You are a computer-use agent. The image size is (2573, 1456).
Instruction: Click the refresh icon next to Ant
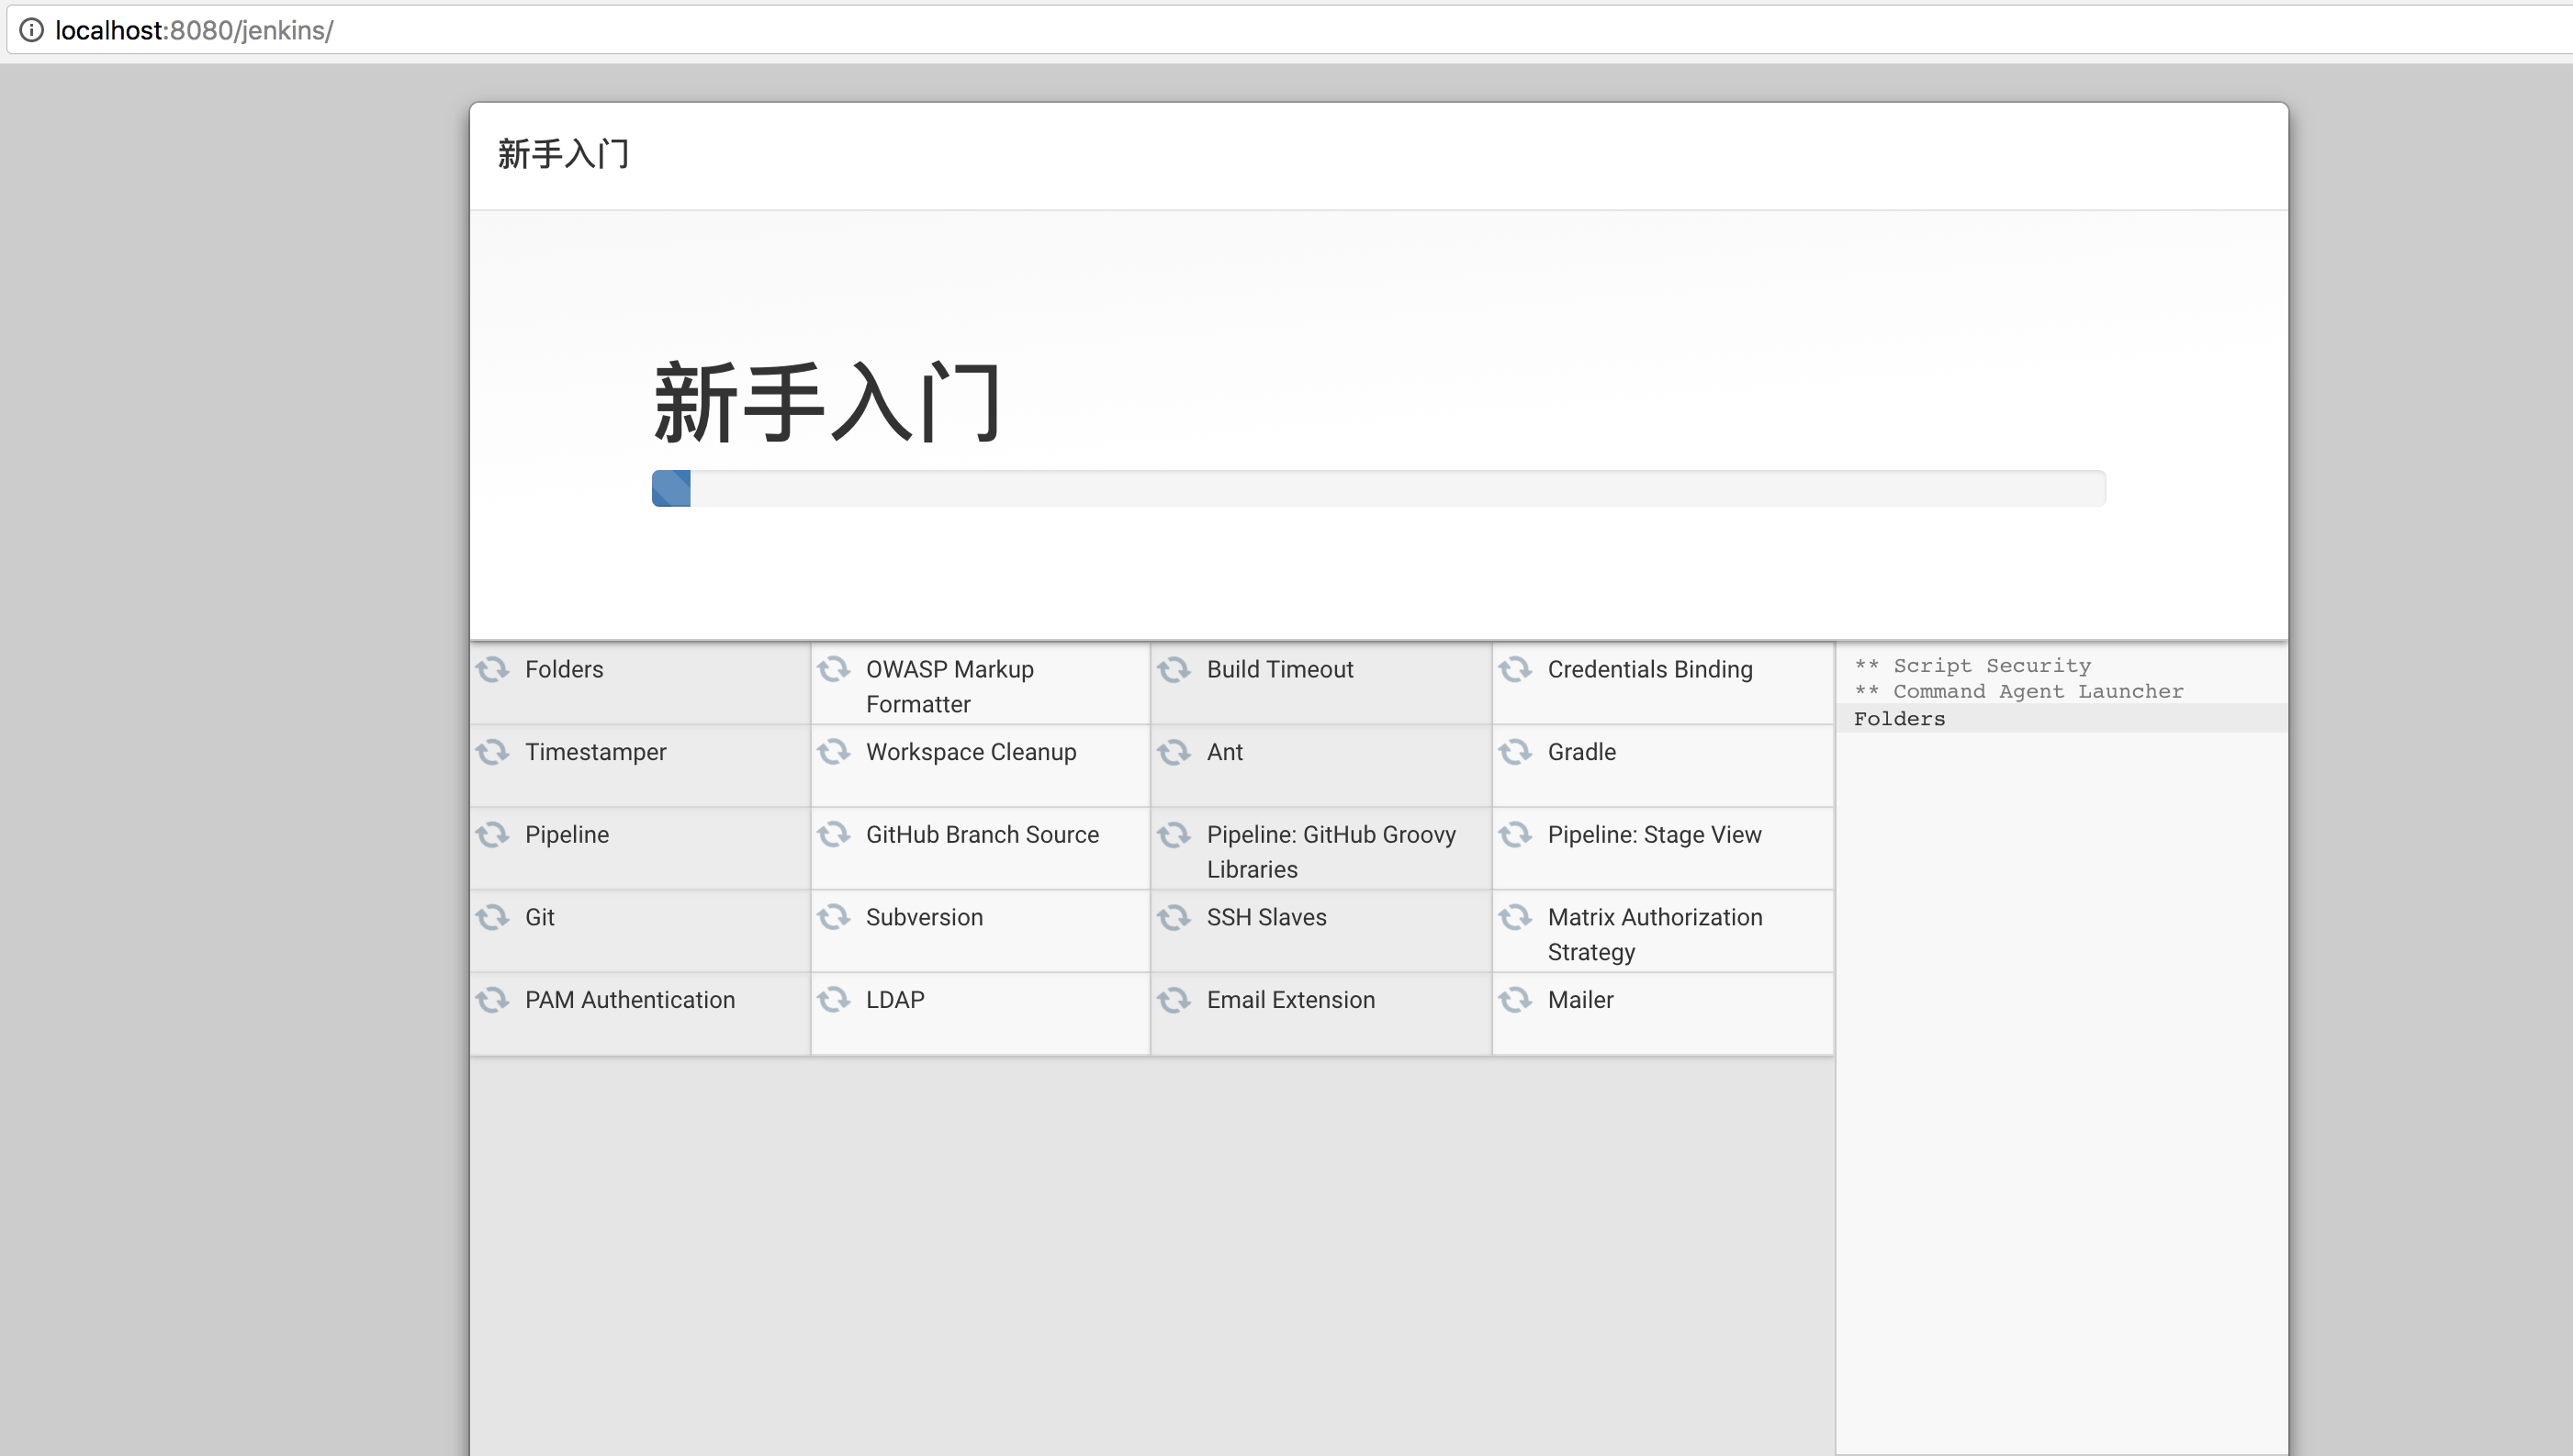click(1174, 752)
